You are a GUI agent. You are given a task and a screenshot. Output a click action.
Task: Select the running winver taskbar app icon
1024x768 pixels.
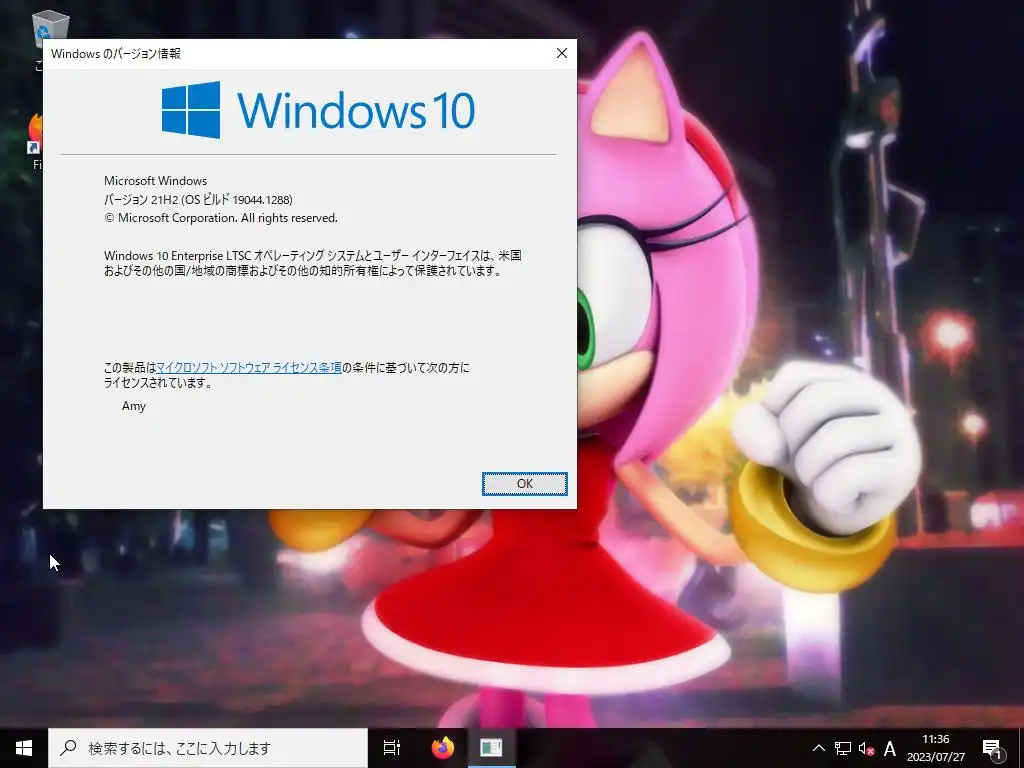pyautogui.click(x=491, y=748)
